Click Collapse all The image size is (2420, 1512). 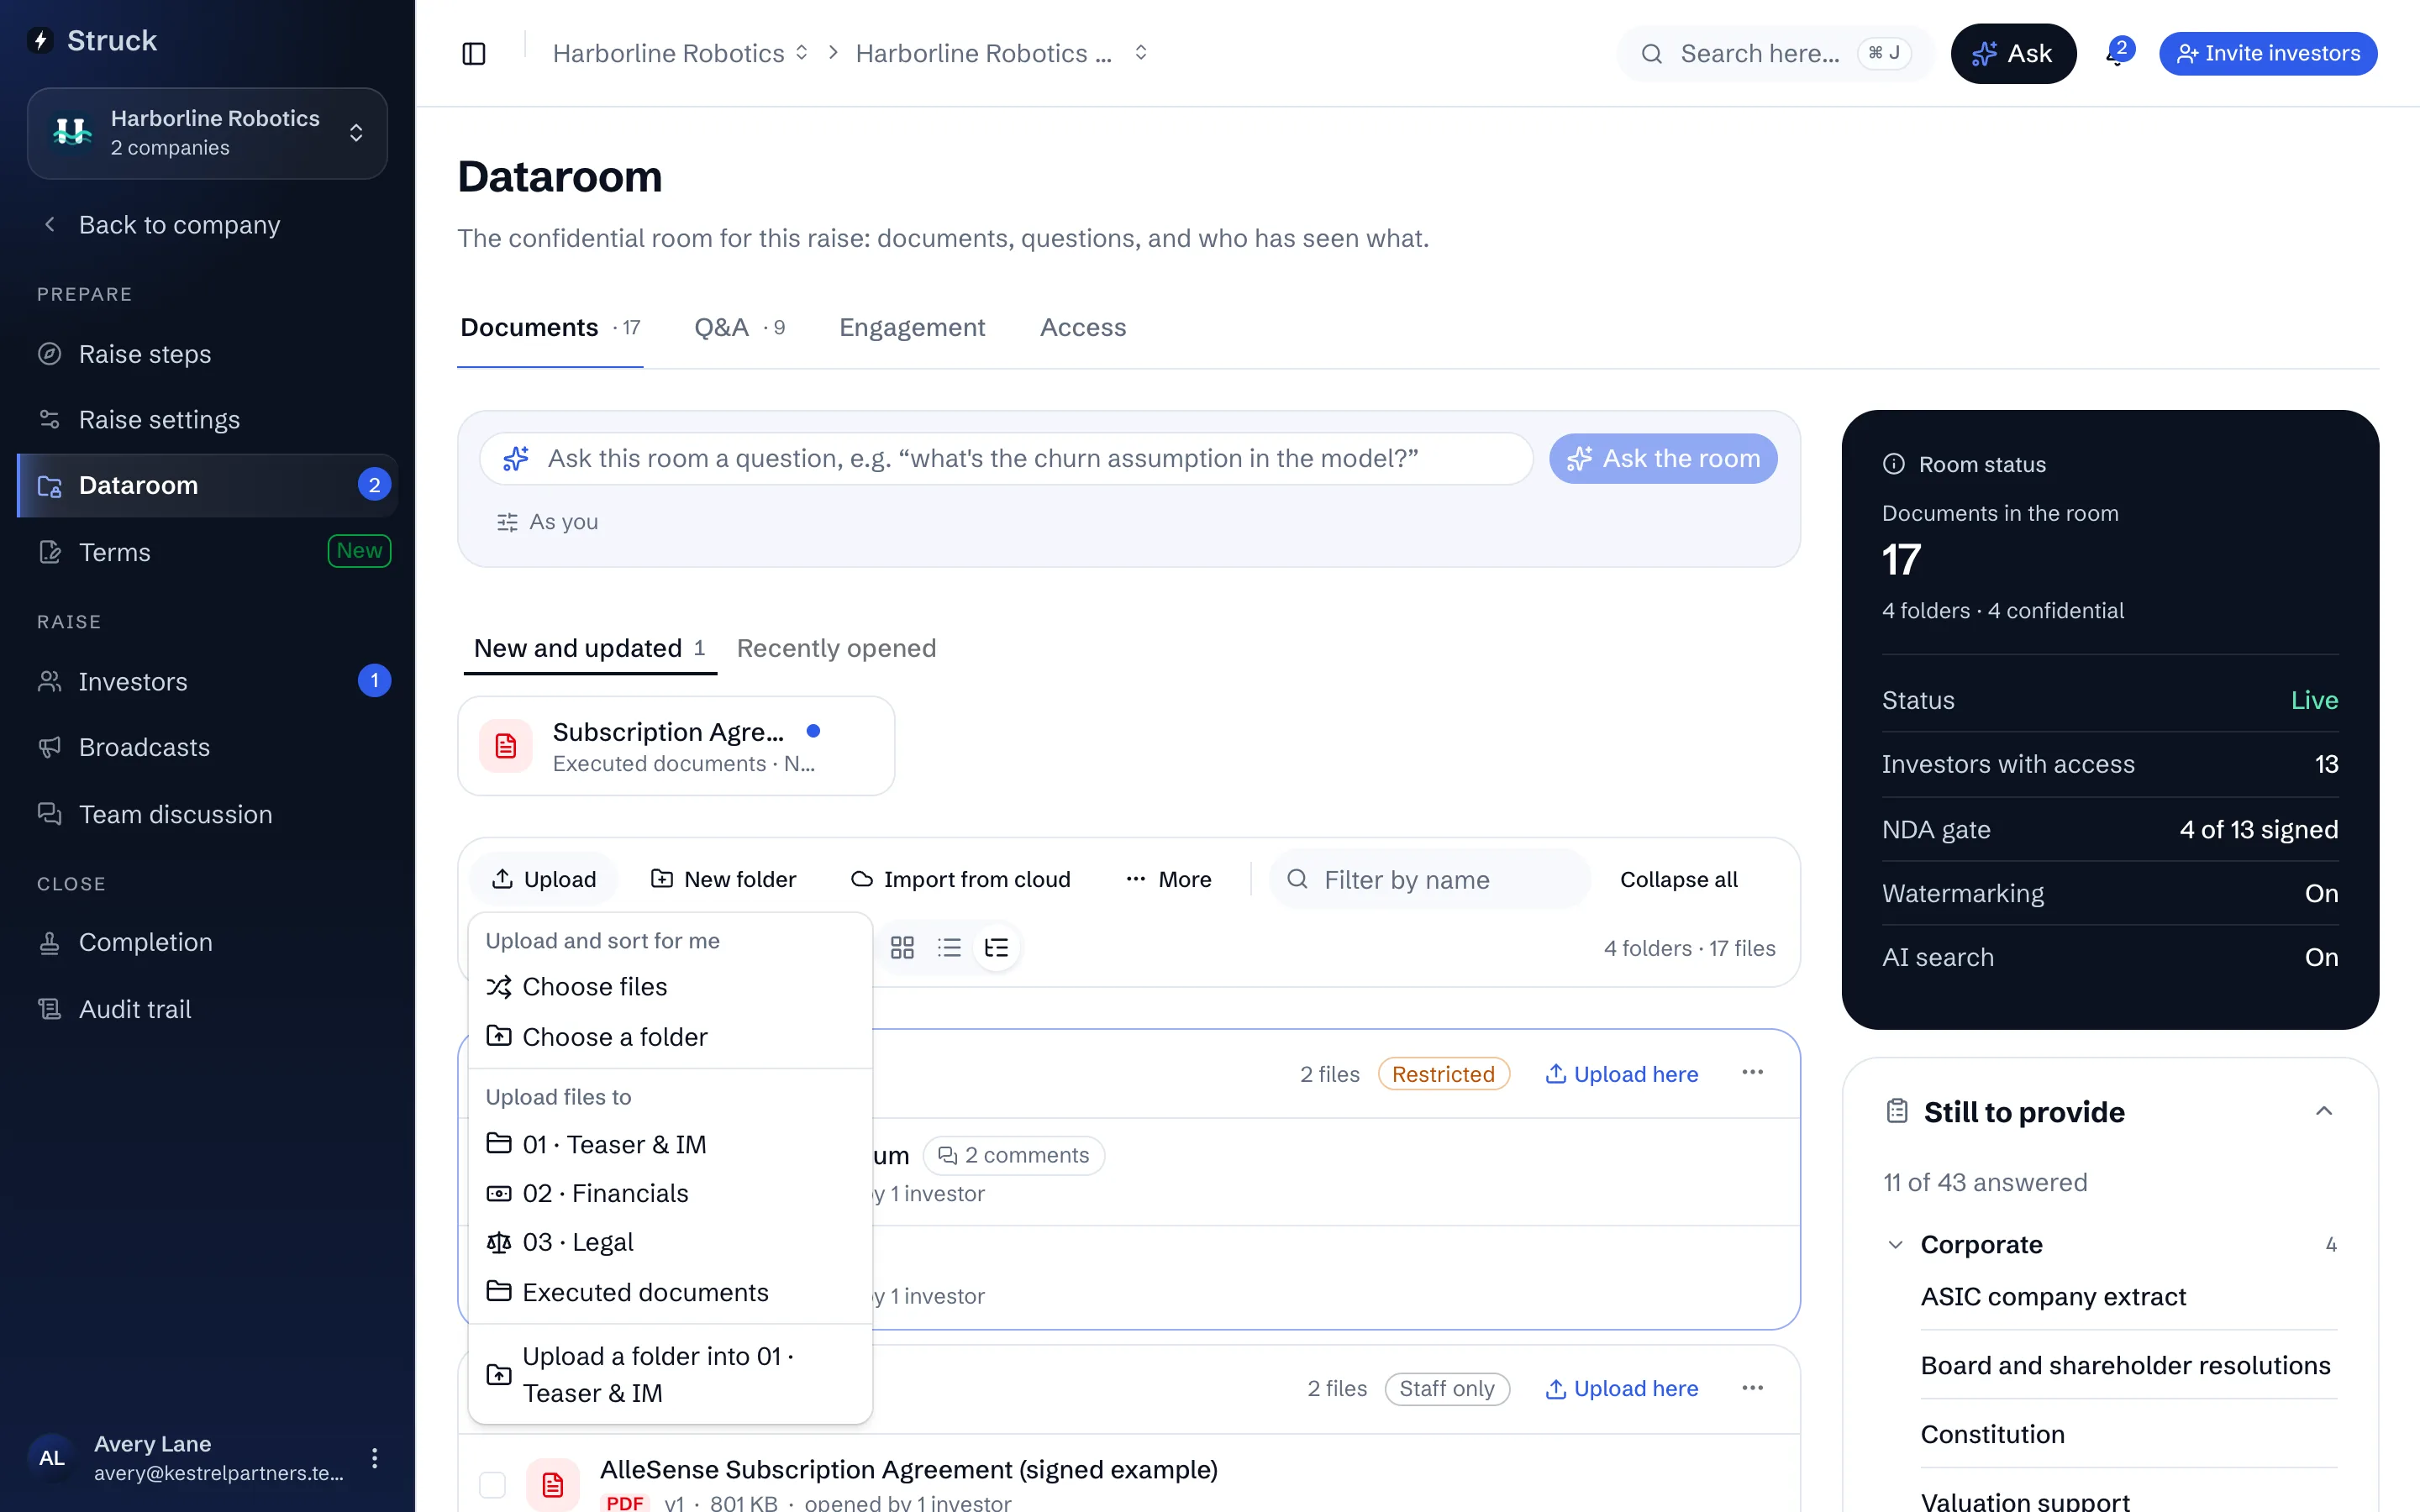(x=1678, y=879)
